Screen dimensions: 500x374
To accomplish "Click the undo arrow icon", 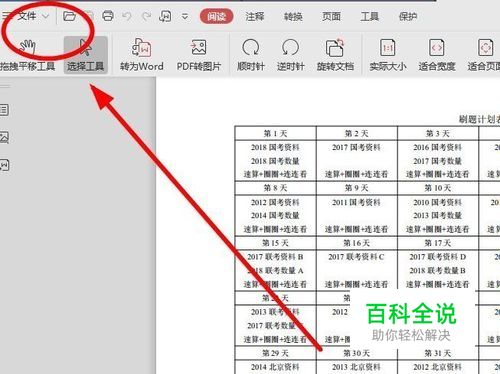I will [x=127, y=16].
